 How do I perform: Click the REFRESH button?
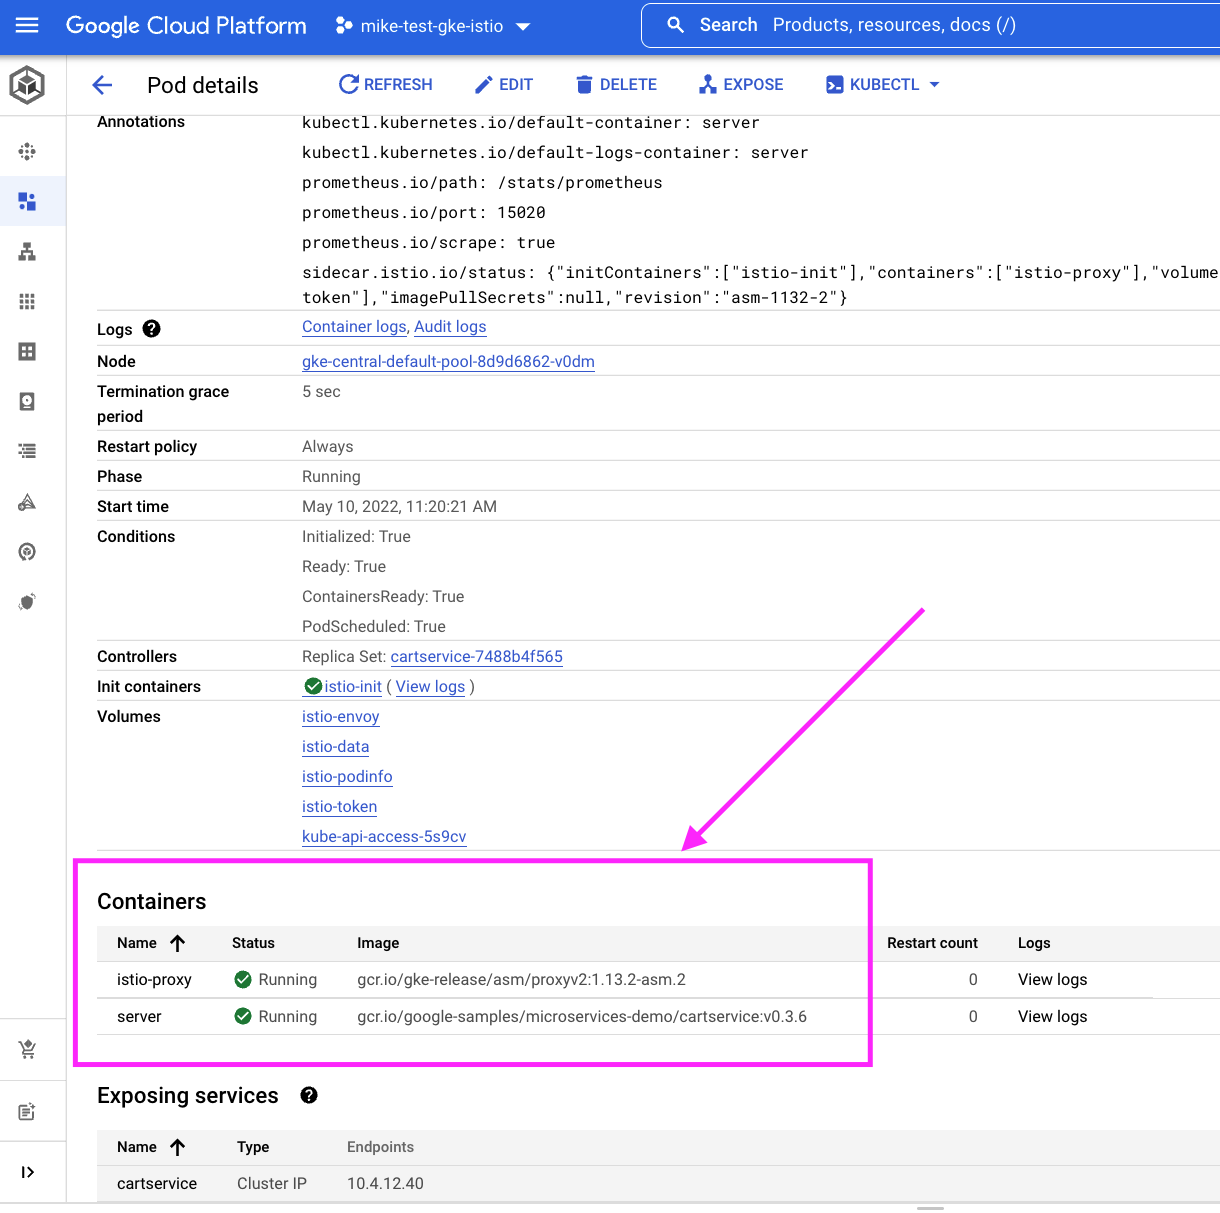(x=386, y=85)
